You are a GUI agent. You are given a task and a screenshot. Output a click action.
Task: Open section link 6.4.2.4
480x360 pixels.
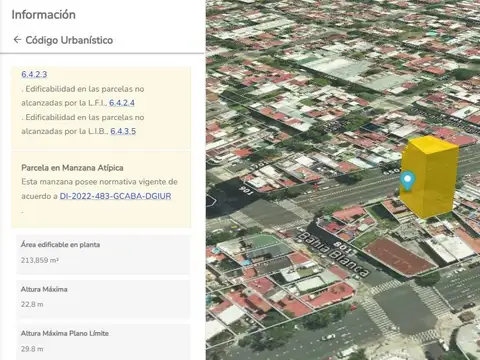[122, 103]
